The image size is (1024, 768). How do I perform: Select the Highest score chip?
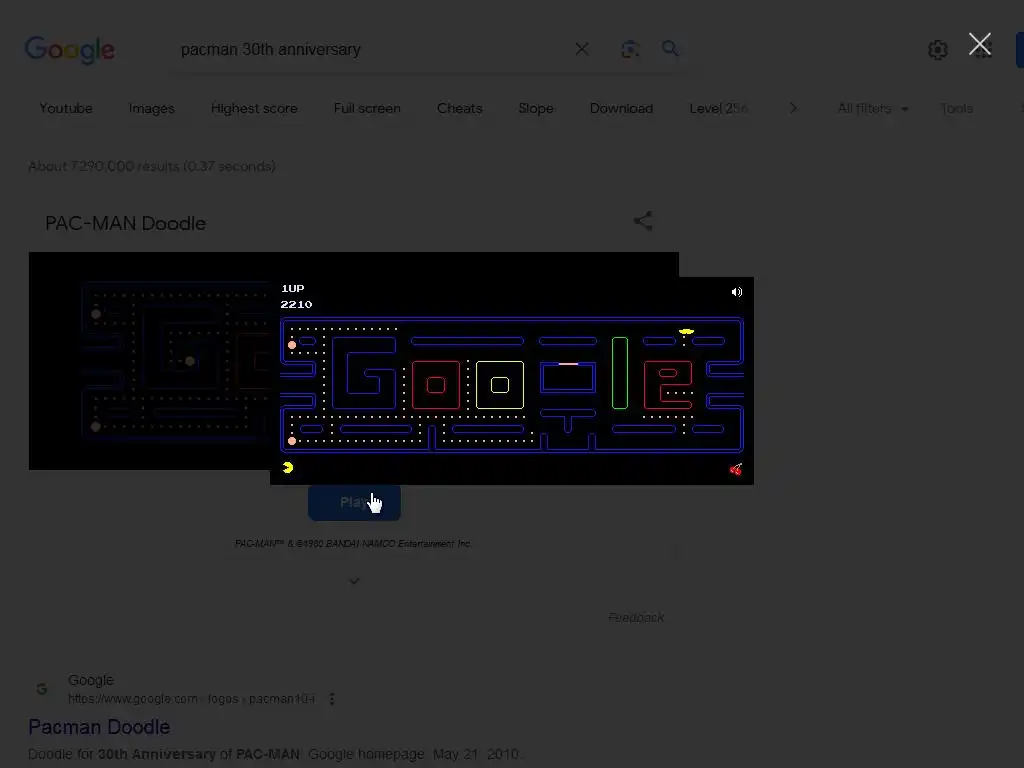point(254,108)
